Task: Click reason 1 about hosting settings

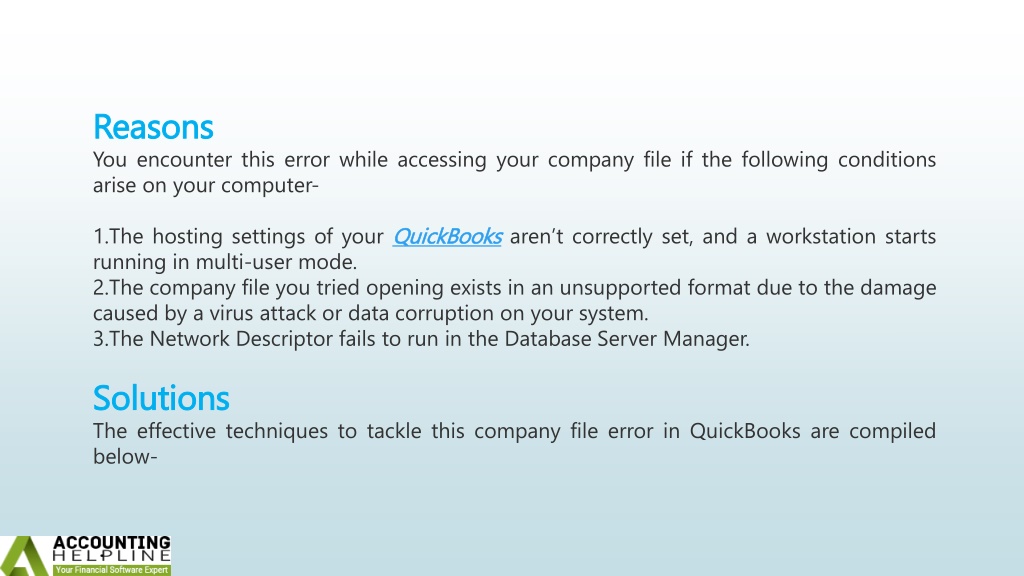Action: 515,249
